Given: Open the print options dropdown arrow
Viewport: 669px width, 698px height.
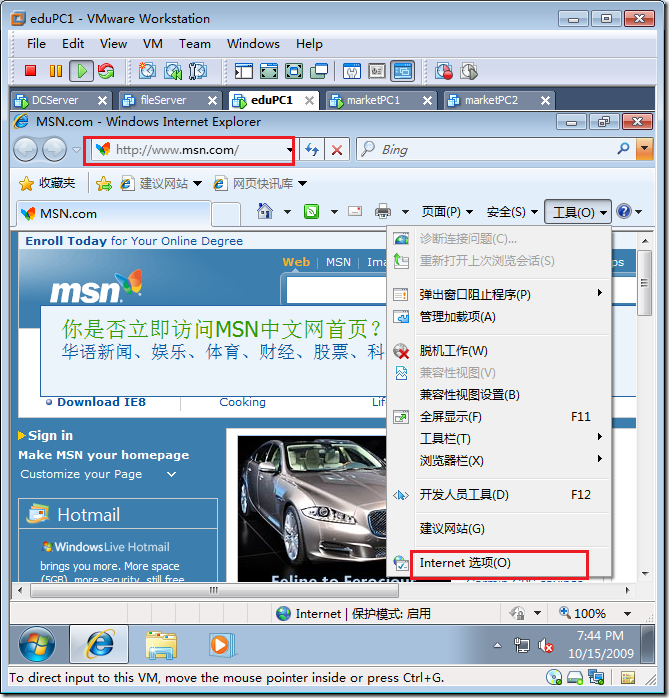Looking at the screenshot, I should (405, 212).
